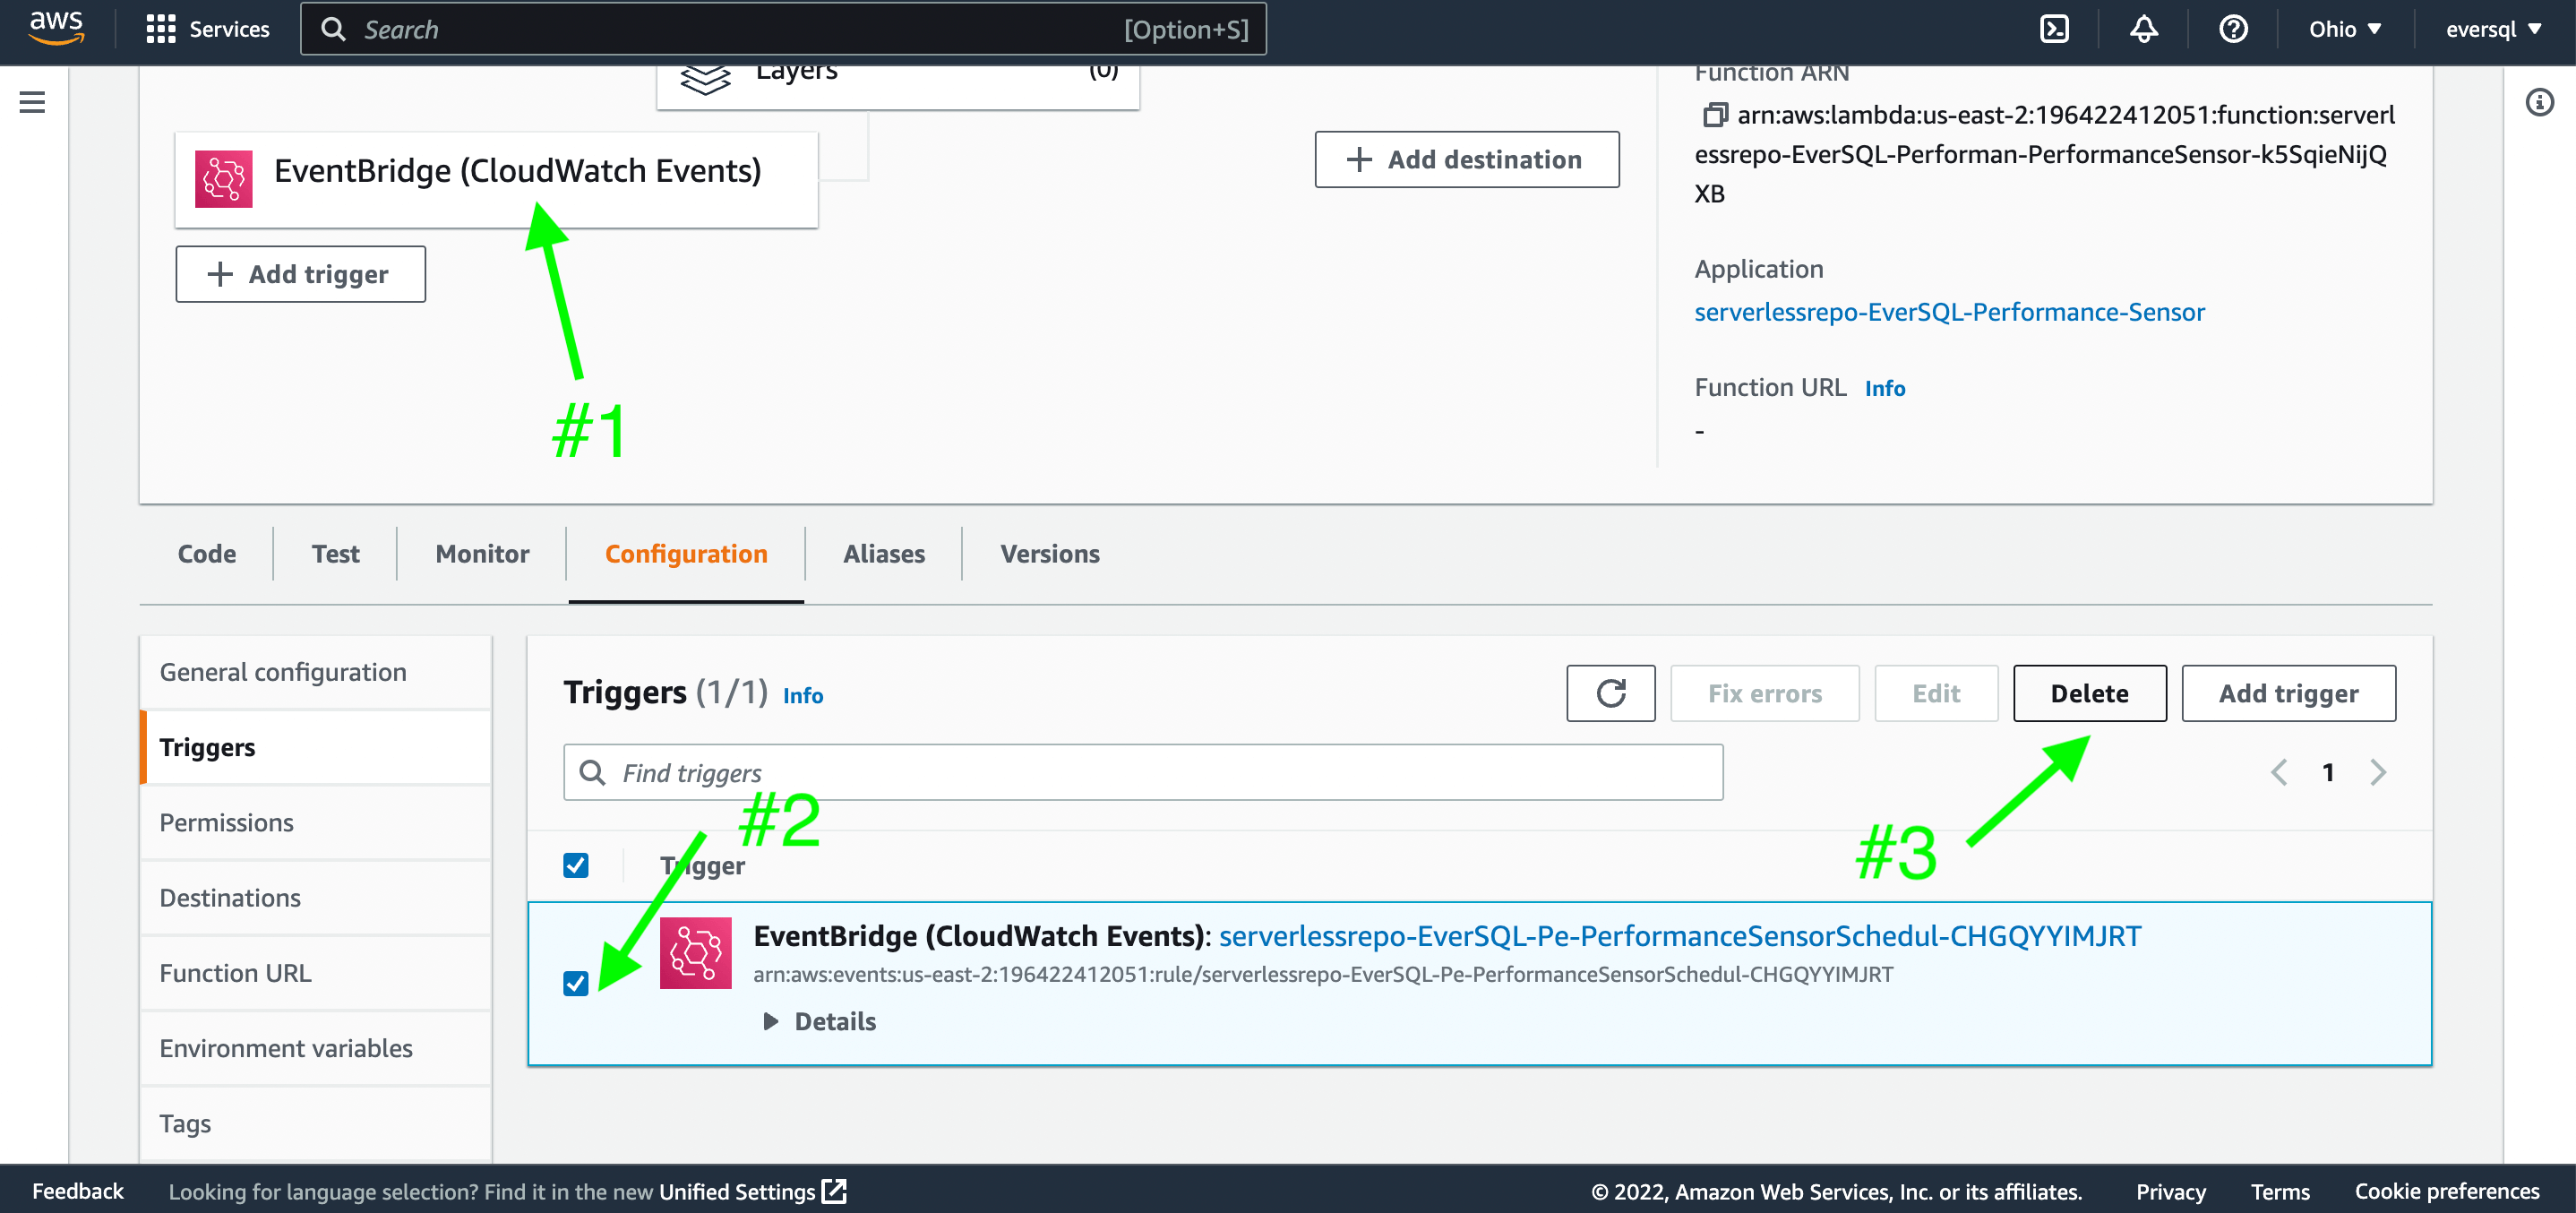Switch to the Test tab
2576x1213 pixels.
[x=335, y=553]
